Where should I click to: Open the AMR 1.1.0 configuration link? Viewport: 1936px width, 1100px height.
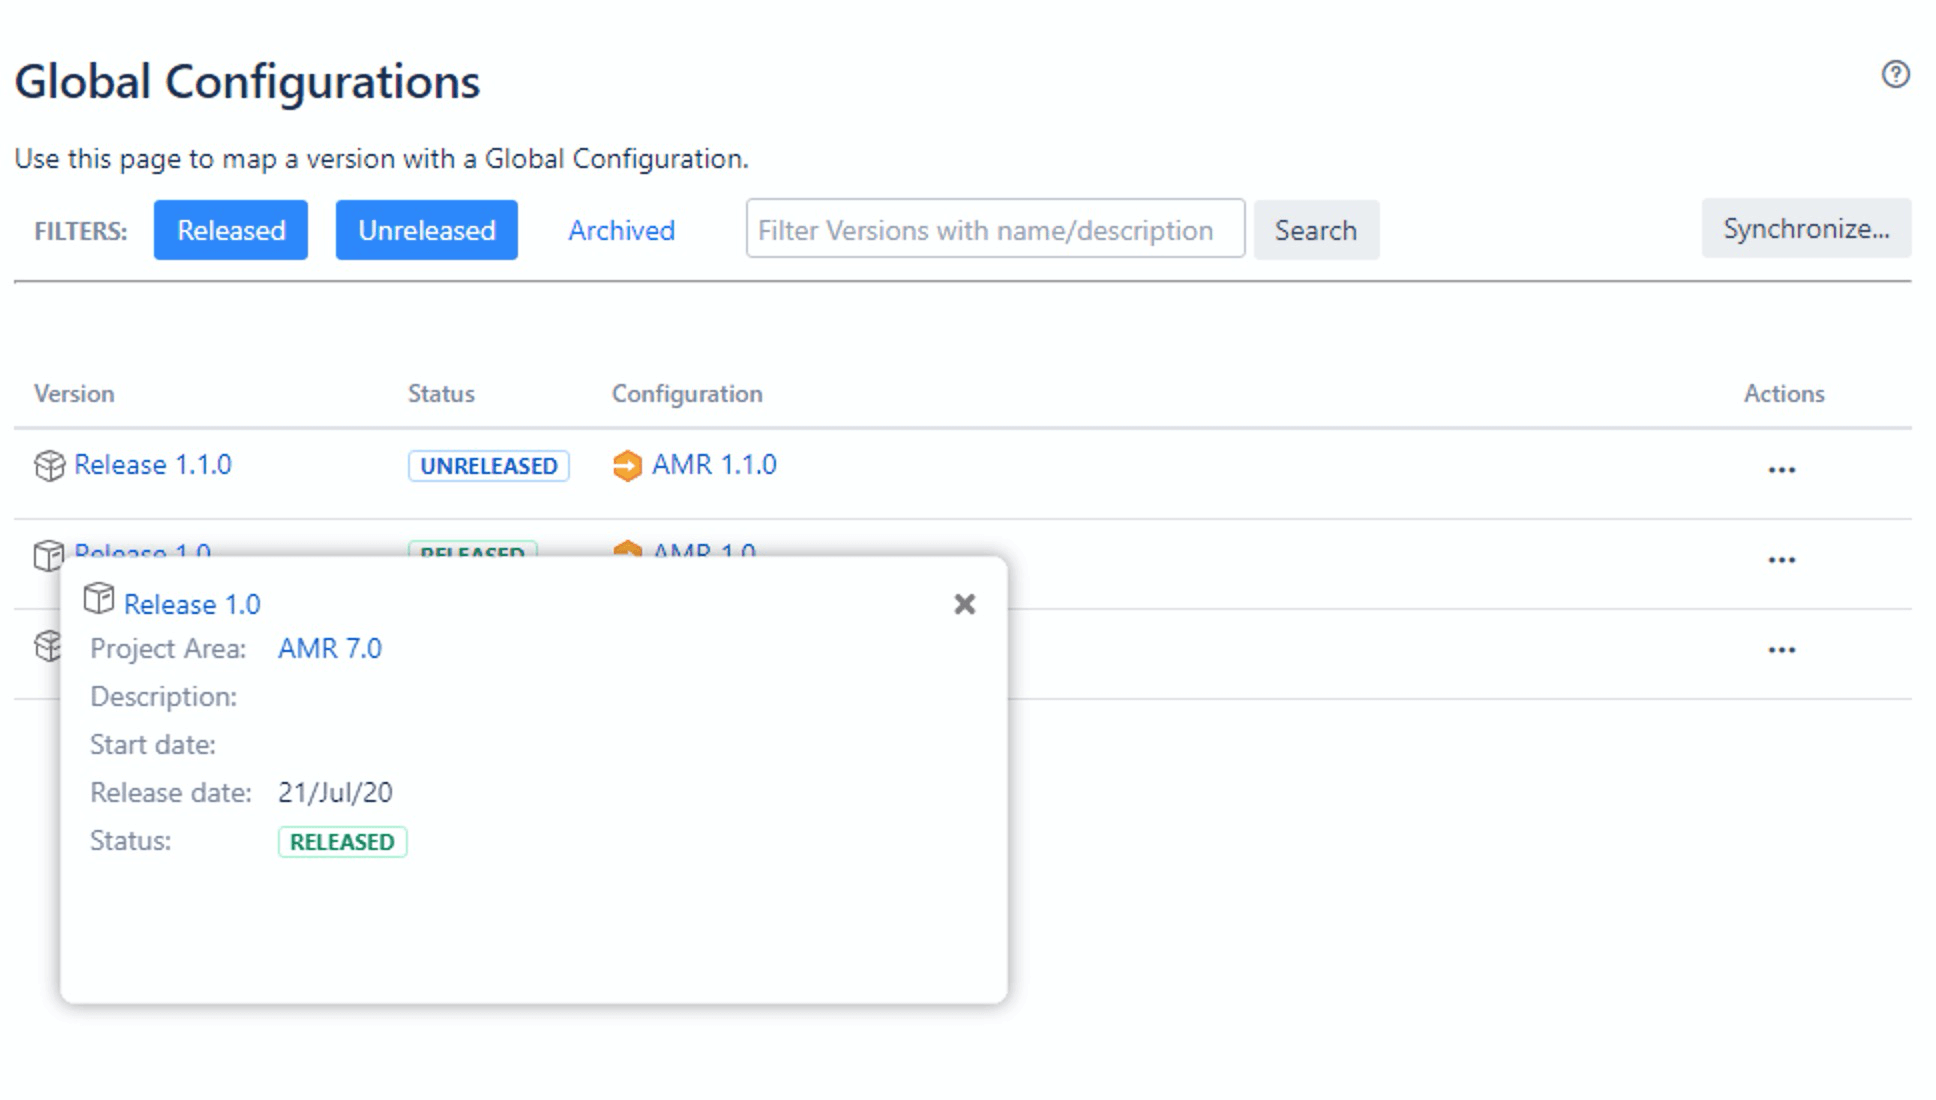pos(714,465)
